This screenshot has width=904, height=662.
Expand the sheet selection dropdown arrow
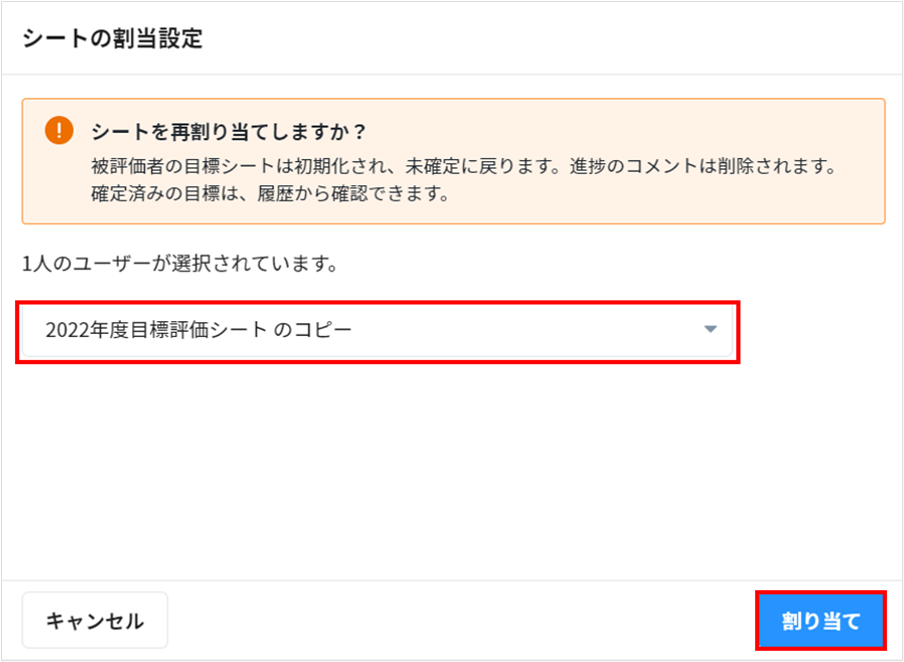[x=711, y=329]
